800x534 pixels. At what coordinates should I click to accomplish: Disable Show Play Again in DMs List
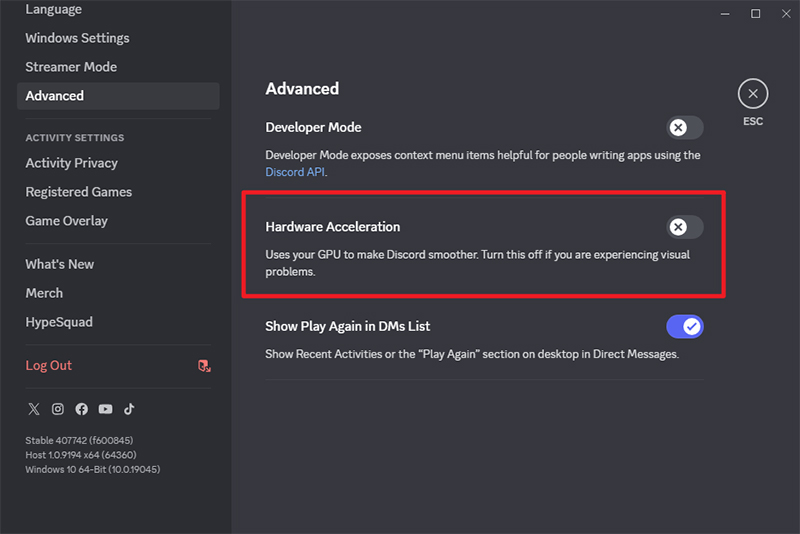[685, 326]
